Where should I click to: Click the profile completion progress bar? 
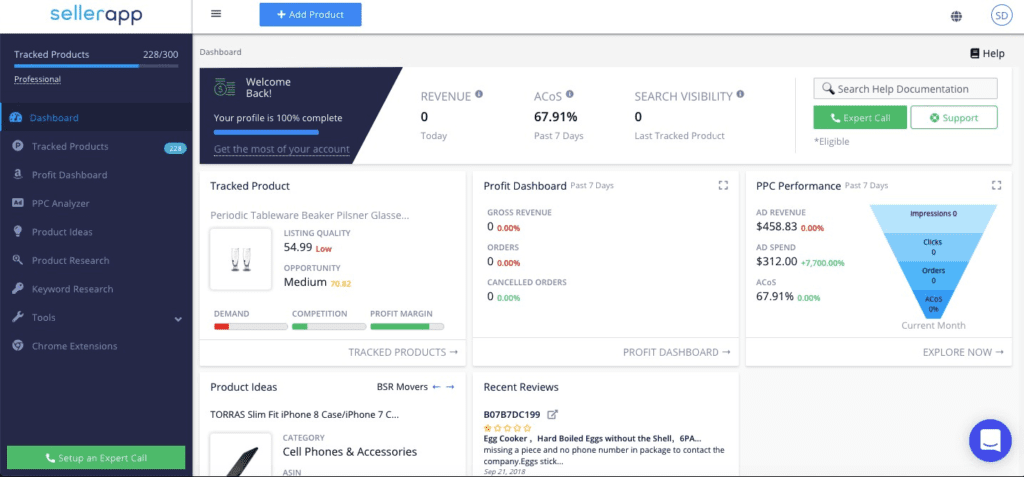[x=266, y=132]
